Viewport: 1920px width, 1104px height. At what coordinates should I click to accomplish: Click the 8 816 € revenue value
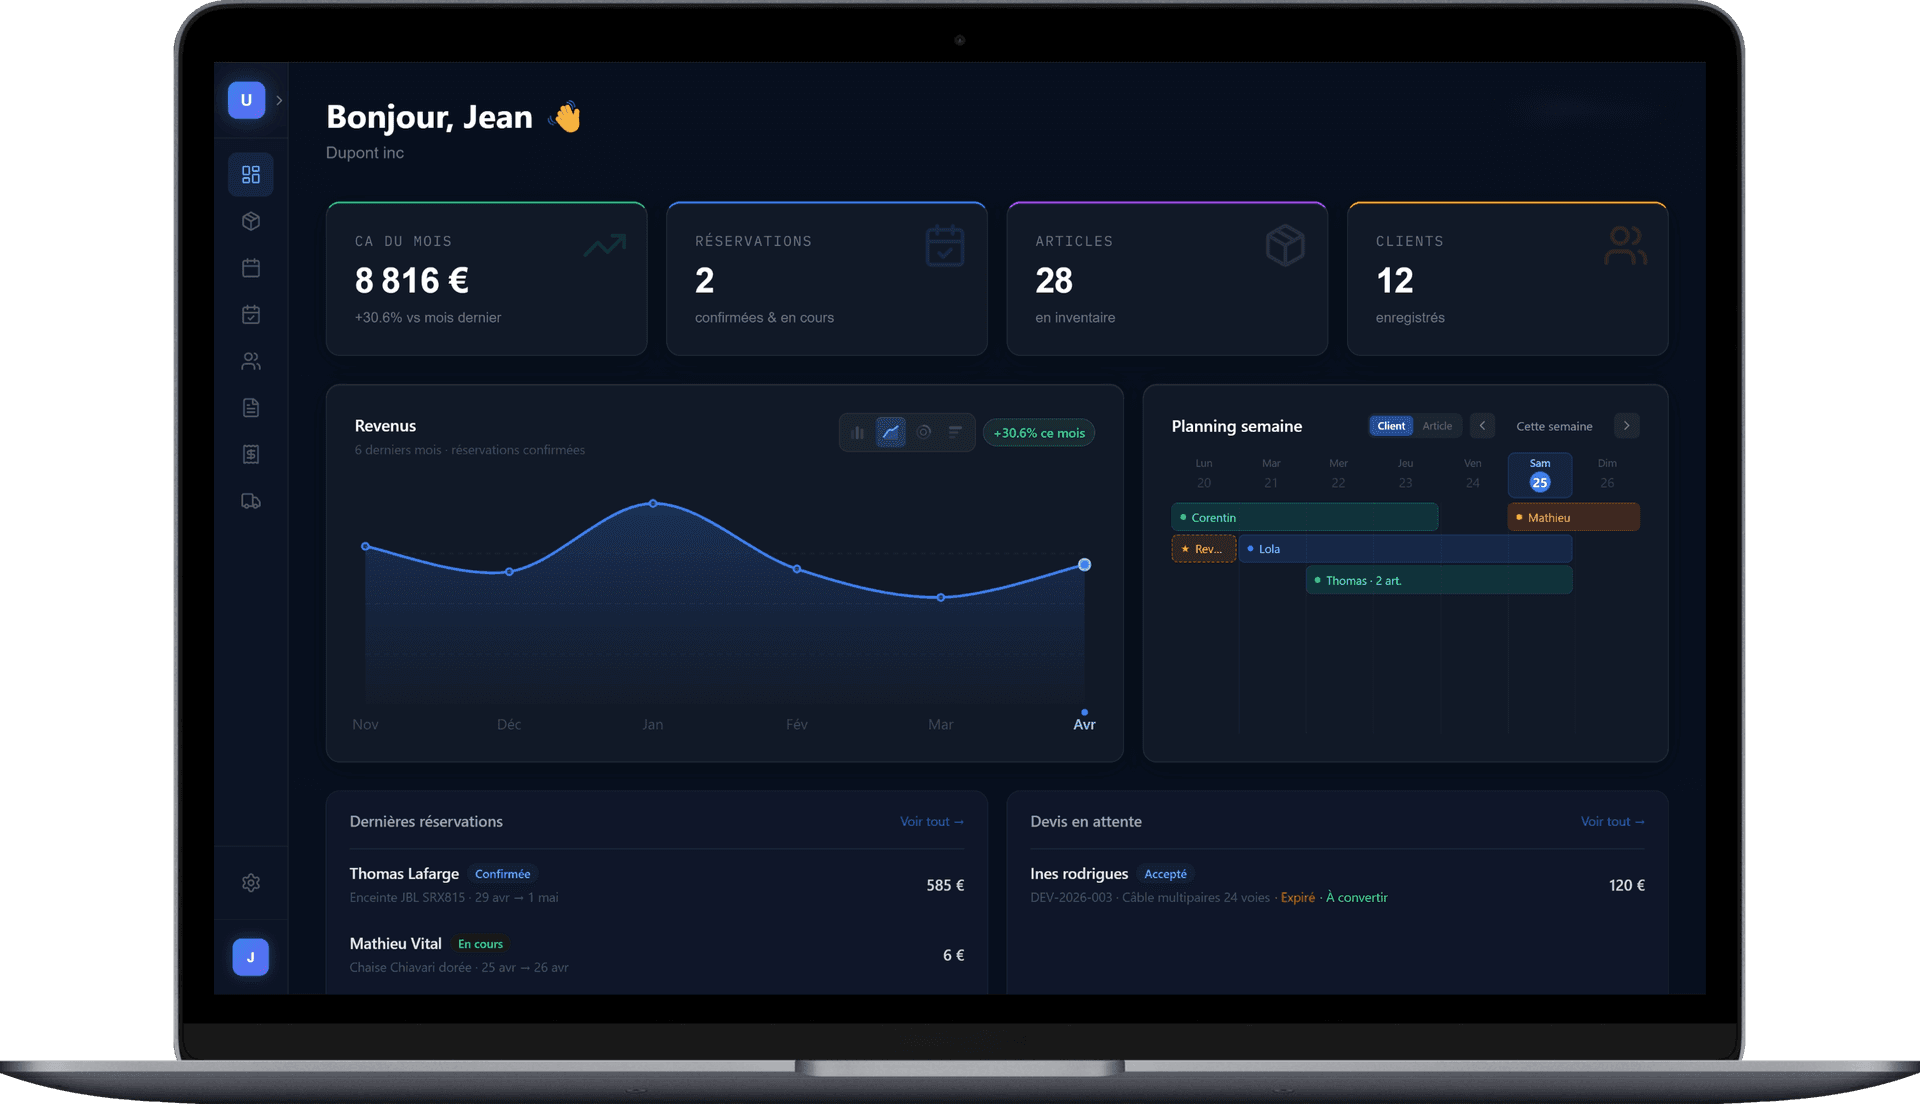(x=412, y=281)
